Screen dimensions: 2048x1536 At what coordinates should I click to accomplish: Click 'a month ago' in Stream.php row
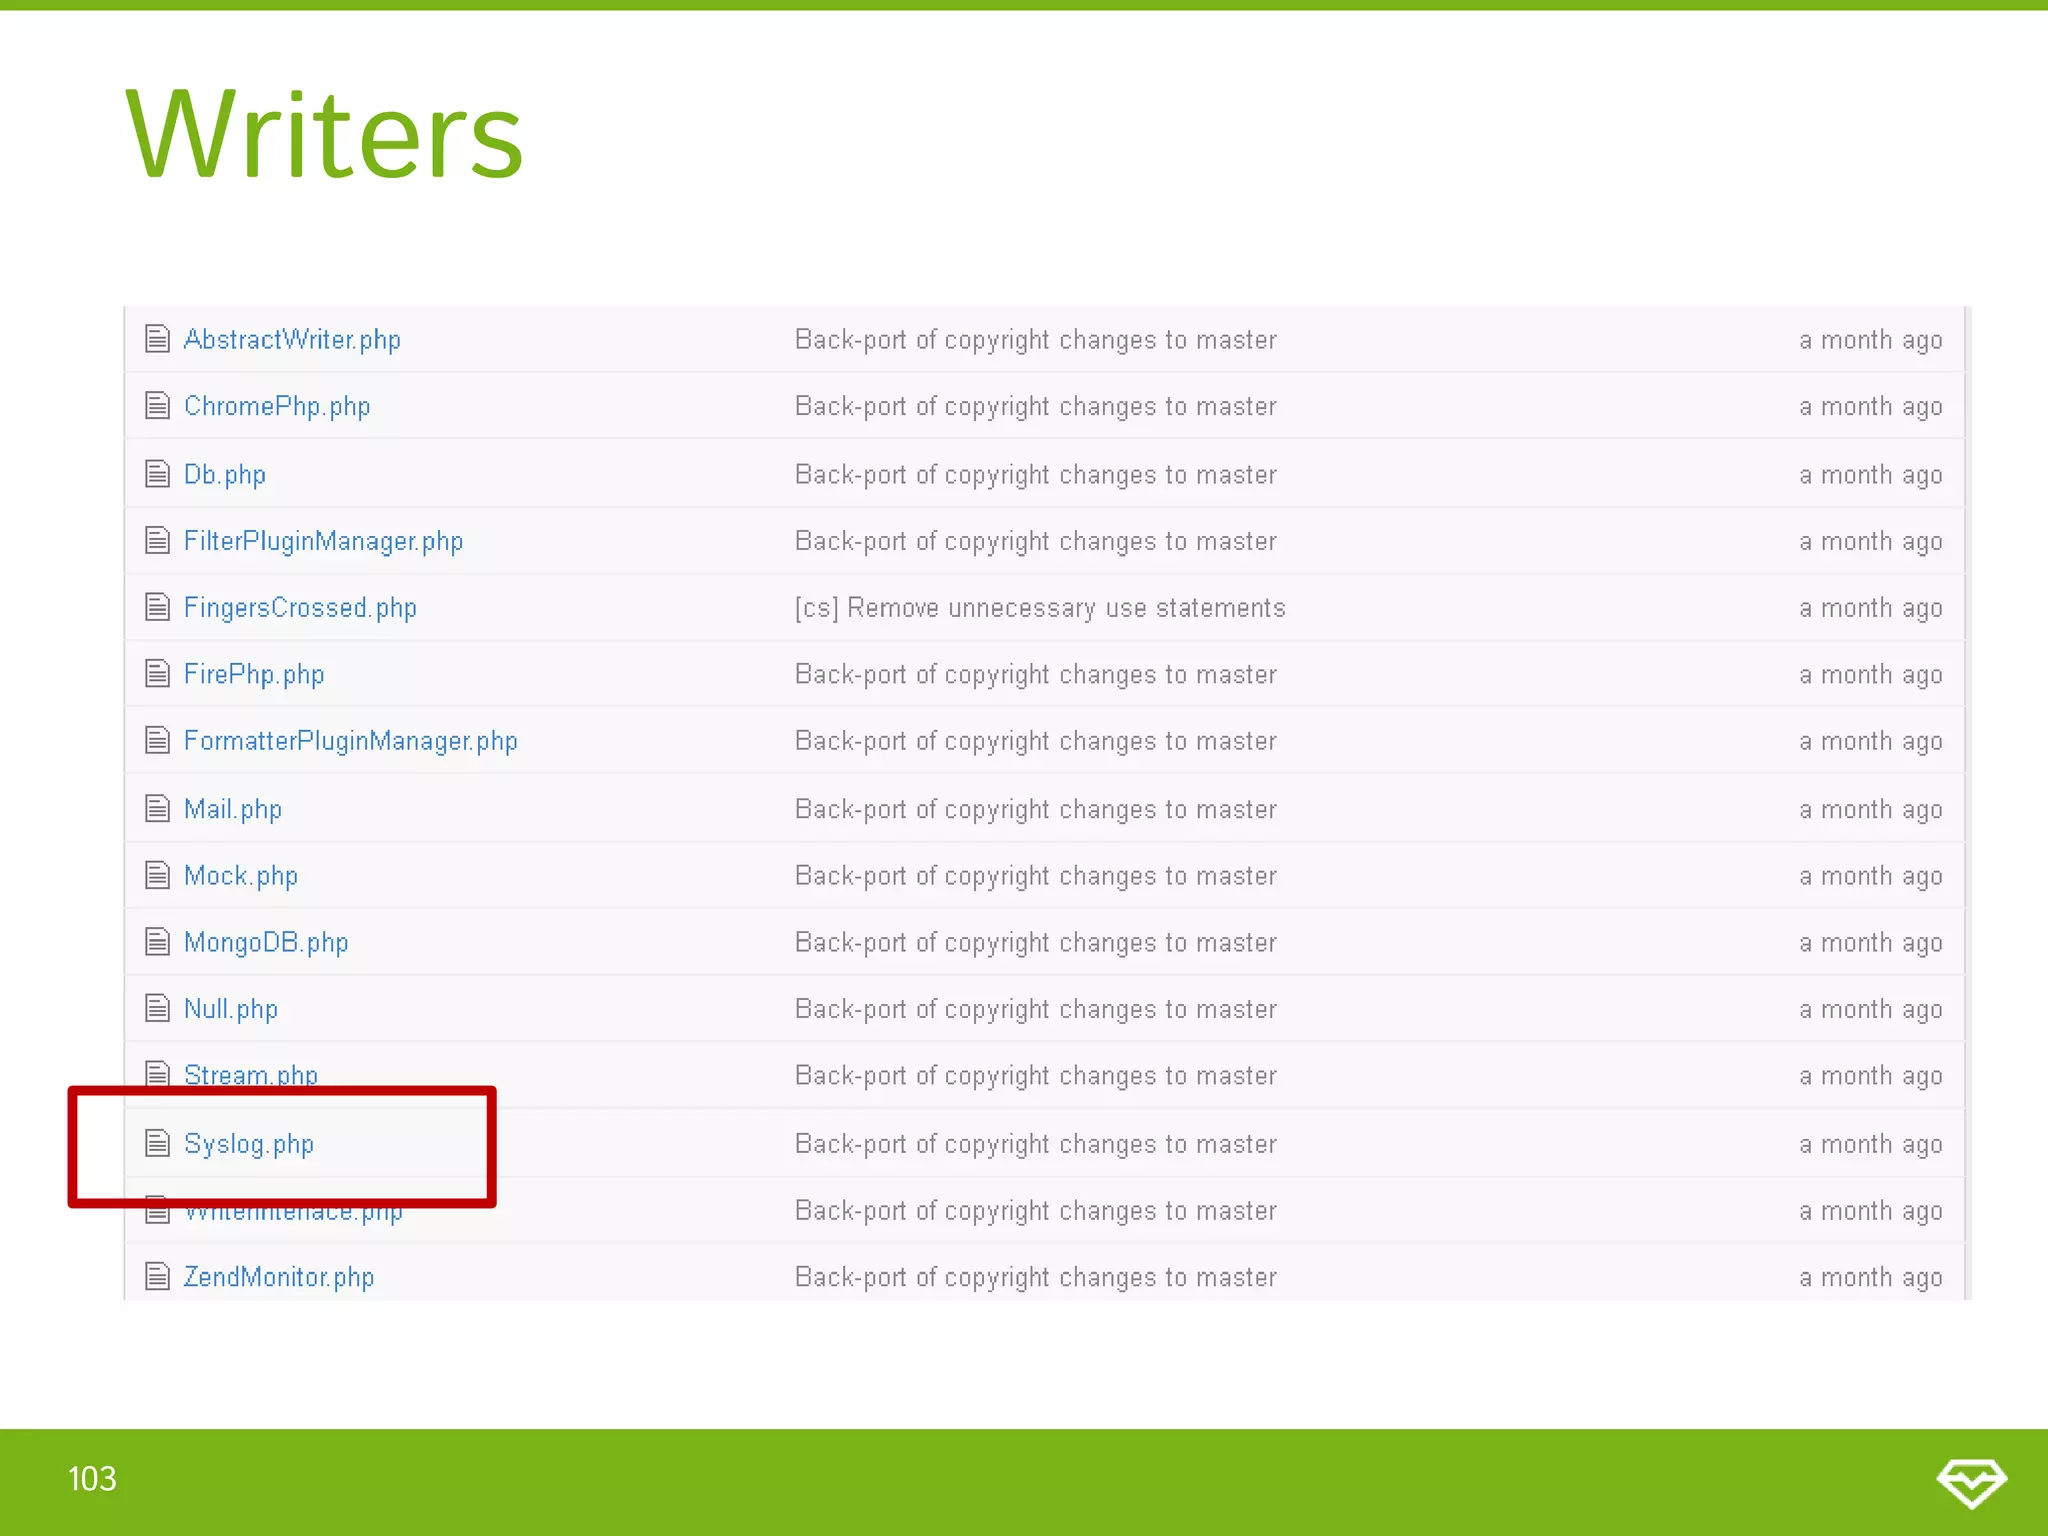1871,1076
